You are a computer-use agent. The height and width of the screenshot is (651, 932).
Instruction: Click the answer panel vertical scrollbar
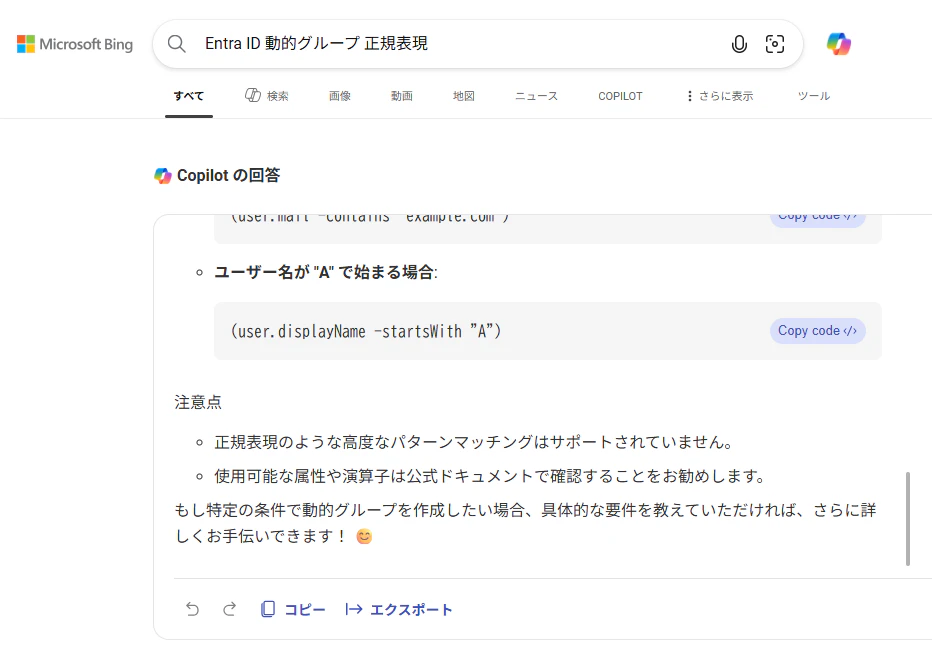908,518
